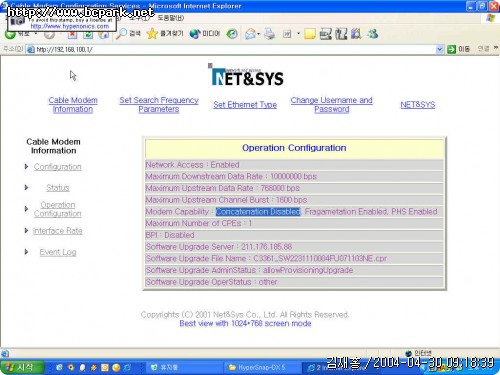Open the Windows Start (시작) button
The width and height of the screenshot is (500, 375).
(x=22, y=367)
